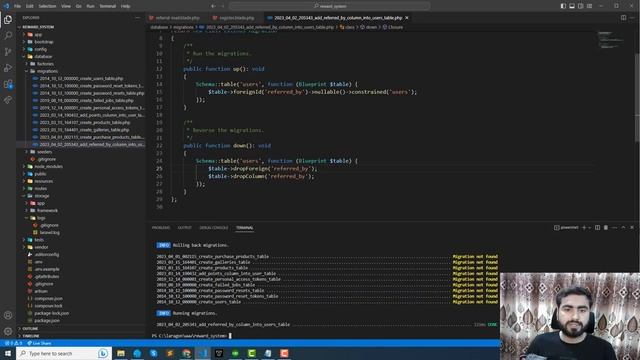
Task: Split the terminal panel
Action: [x=597, y=228]
